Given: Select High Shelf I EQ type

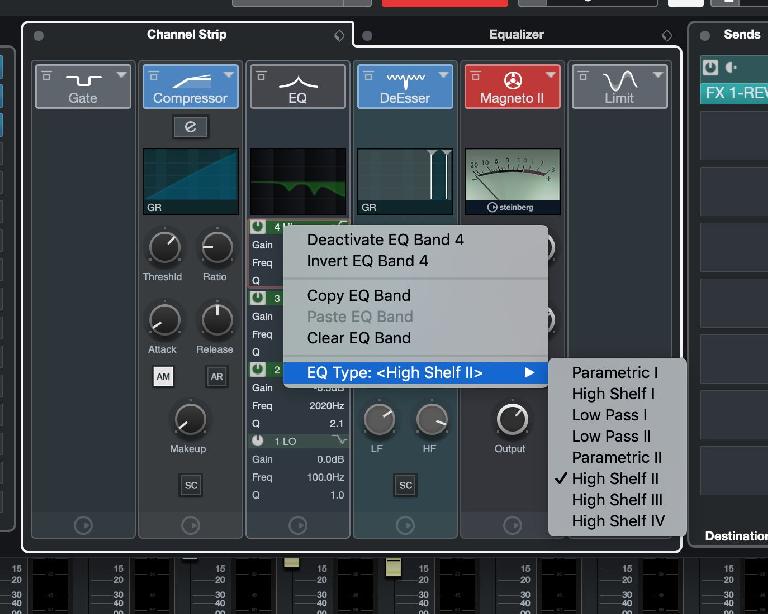Looking at the screenshot, I should pos(613,394).
